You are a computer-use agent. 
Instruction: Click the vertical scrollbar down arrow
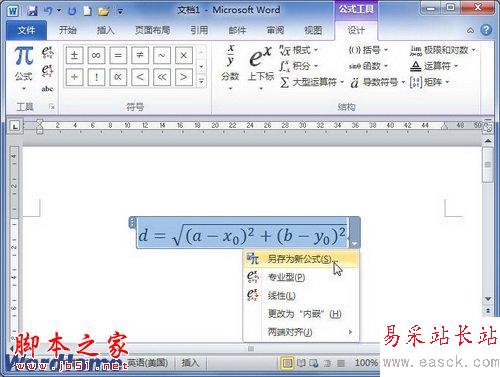coord(488,299)
